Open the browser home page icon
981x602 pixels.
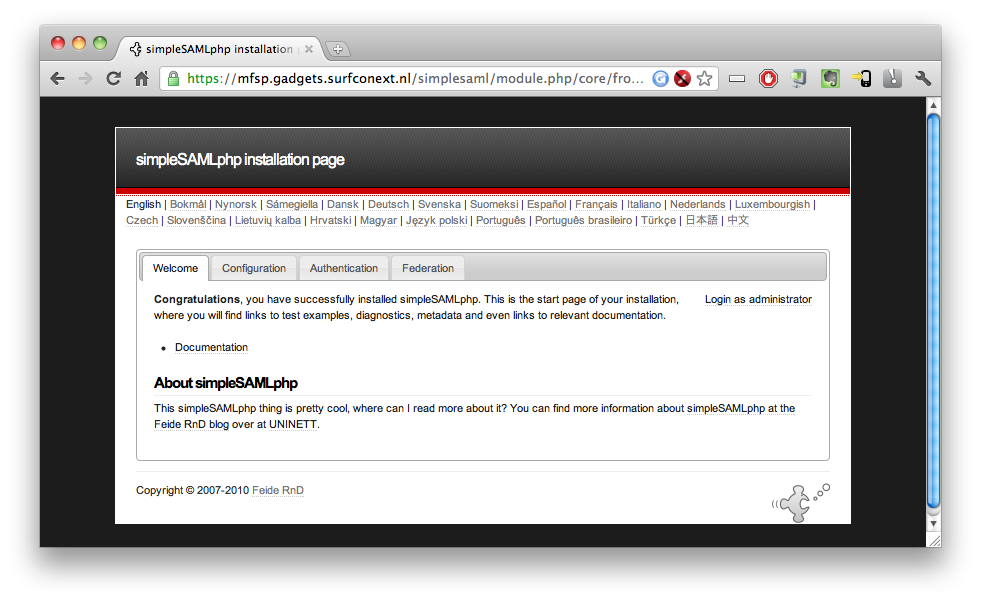coord(142,79)
